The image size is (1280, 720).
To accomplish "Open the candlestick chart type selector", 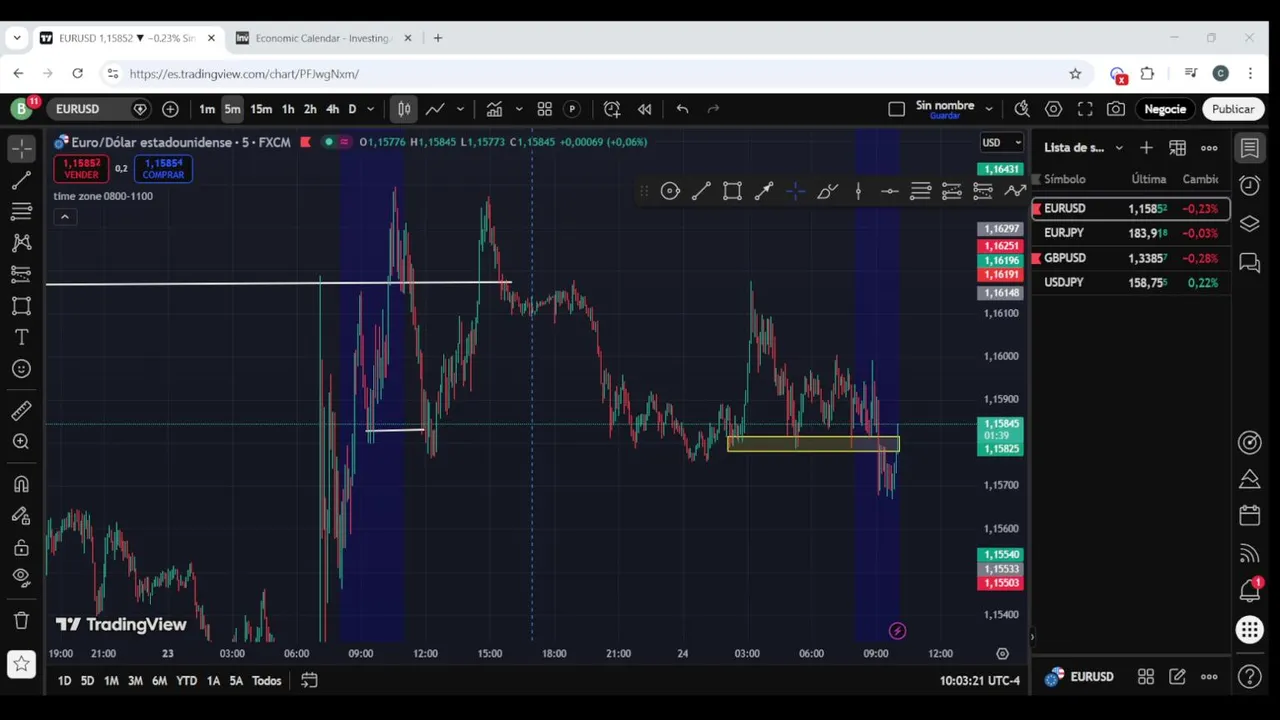I will click(403, 109).
